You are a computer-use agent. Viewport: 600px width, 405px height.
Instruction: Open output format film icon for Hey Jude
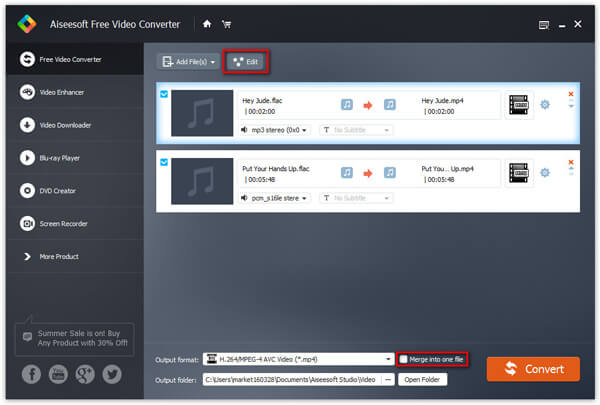pos(518,105)
